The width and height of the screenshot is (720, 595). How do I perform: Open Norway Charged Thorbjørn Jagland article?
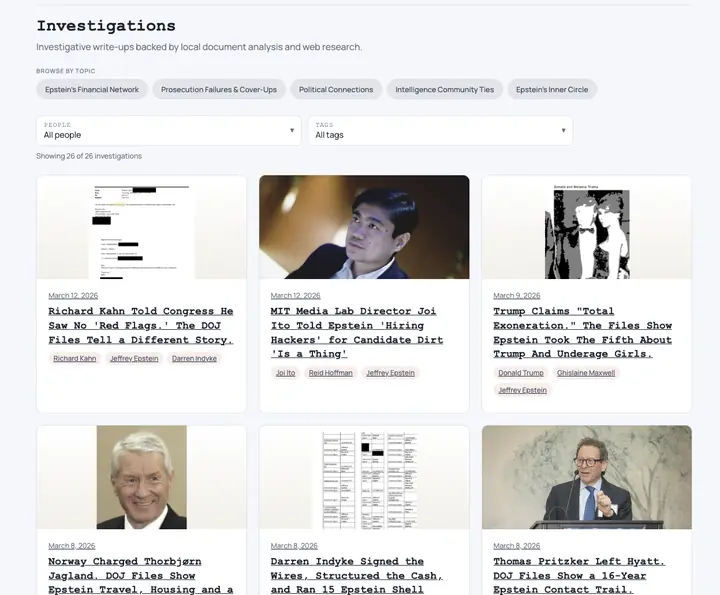[141, 575]
